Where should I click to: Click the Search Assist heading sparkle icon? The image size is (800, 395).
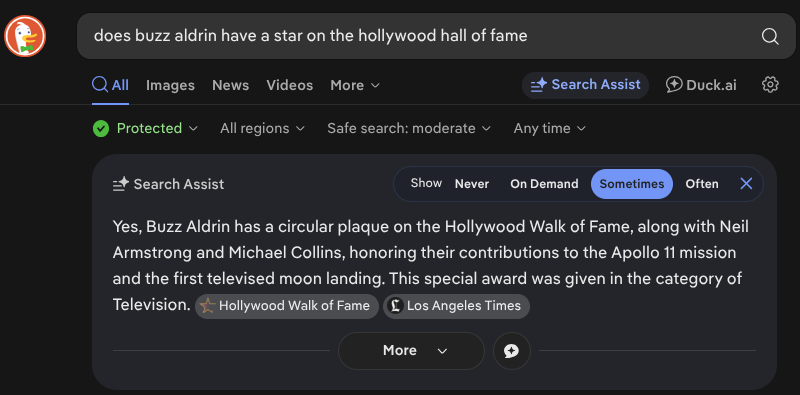point(121,184)
